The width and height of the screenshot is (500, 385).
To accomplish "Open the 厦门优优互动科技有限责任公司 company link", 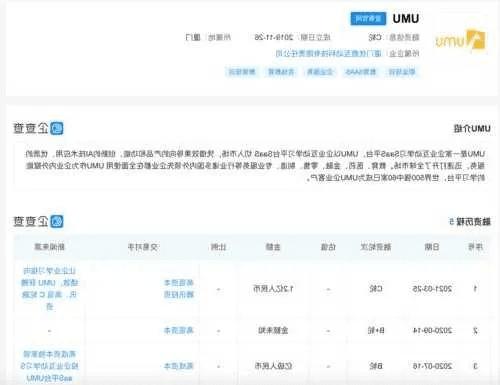I will point(328,53).
